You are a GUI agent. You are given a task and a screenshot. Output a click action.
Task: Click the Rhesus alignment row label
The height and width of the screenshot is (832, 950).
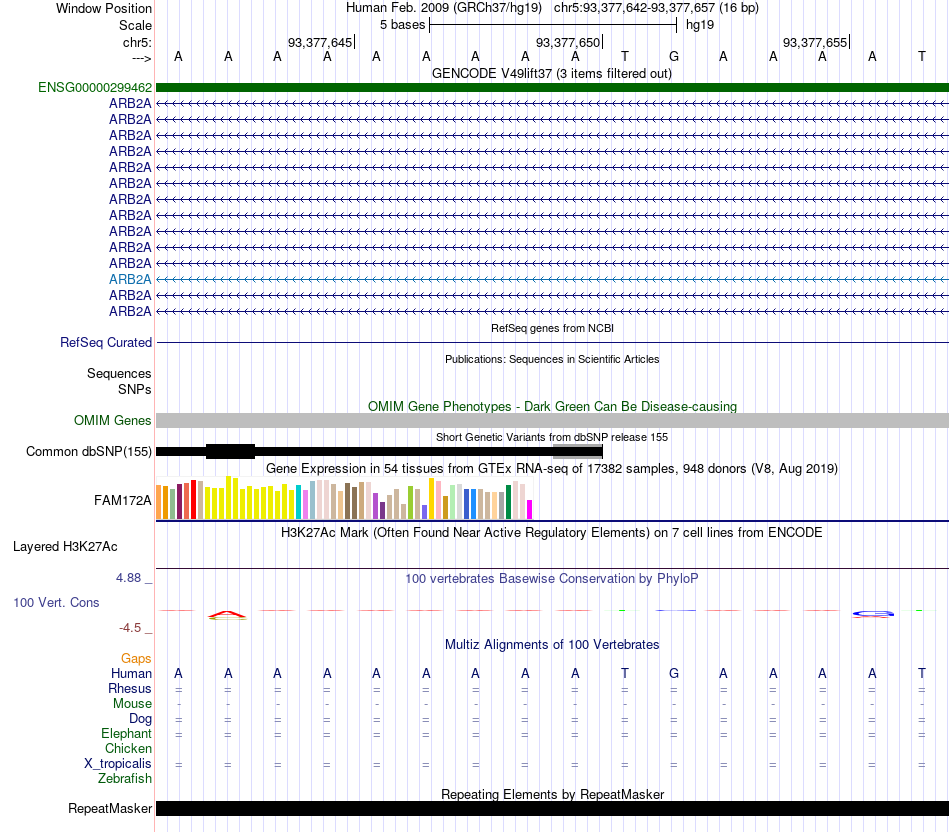tap(130, 688)
